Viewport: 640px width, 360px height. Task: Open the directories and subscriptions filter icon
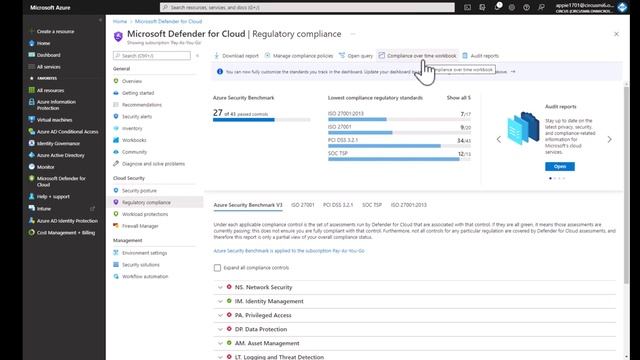coord(482,7)
